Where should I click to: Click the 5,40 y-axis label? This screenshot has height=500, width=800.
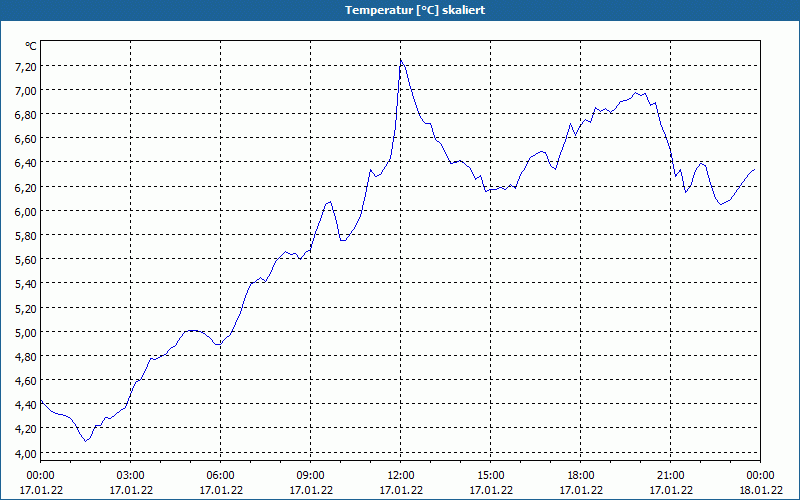tap(26, 284)
